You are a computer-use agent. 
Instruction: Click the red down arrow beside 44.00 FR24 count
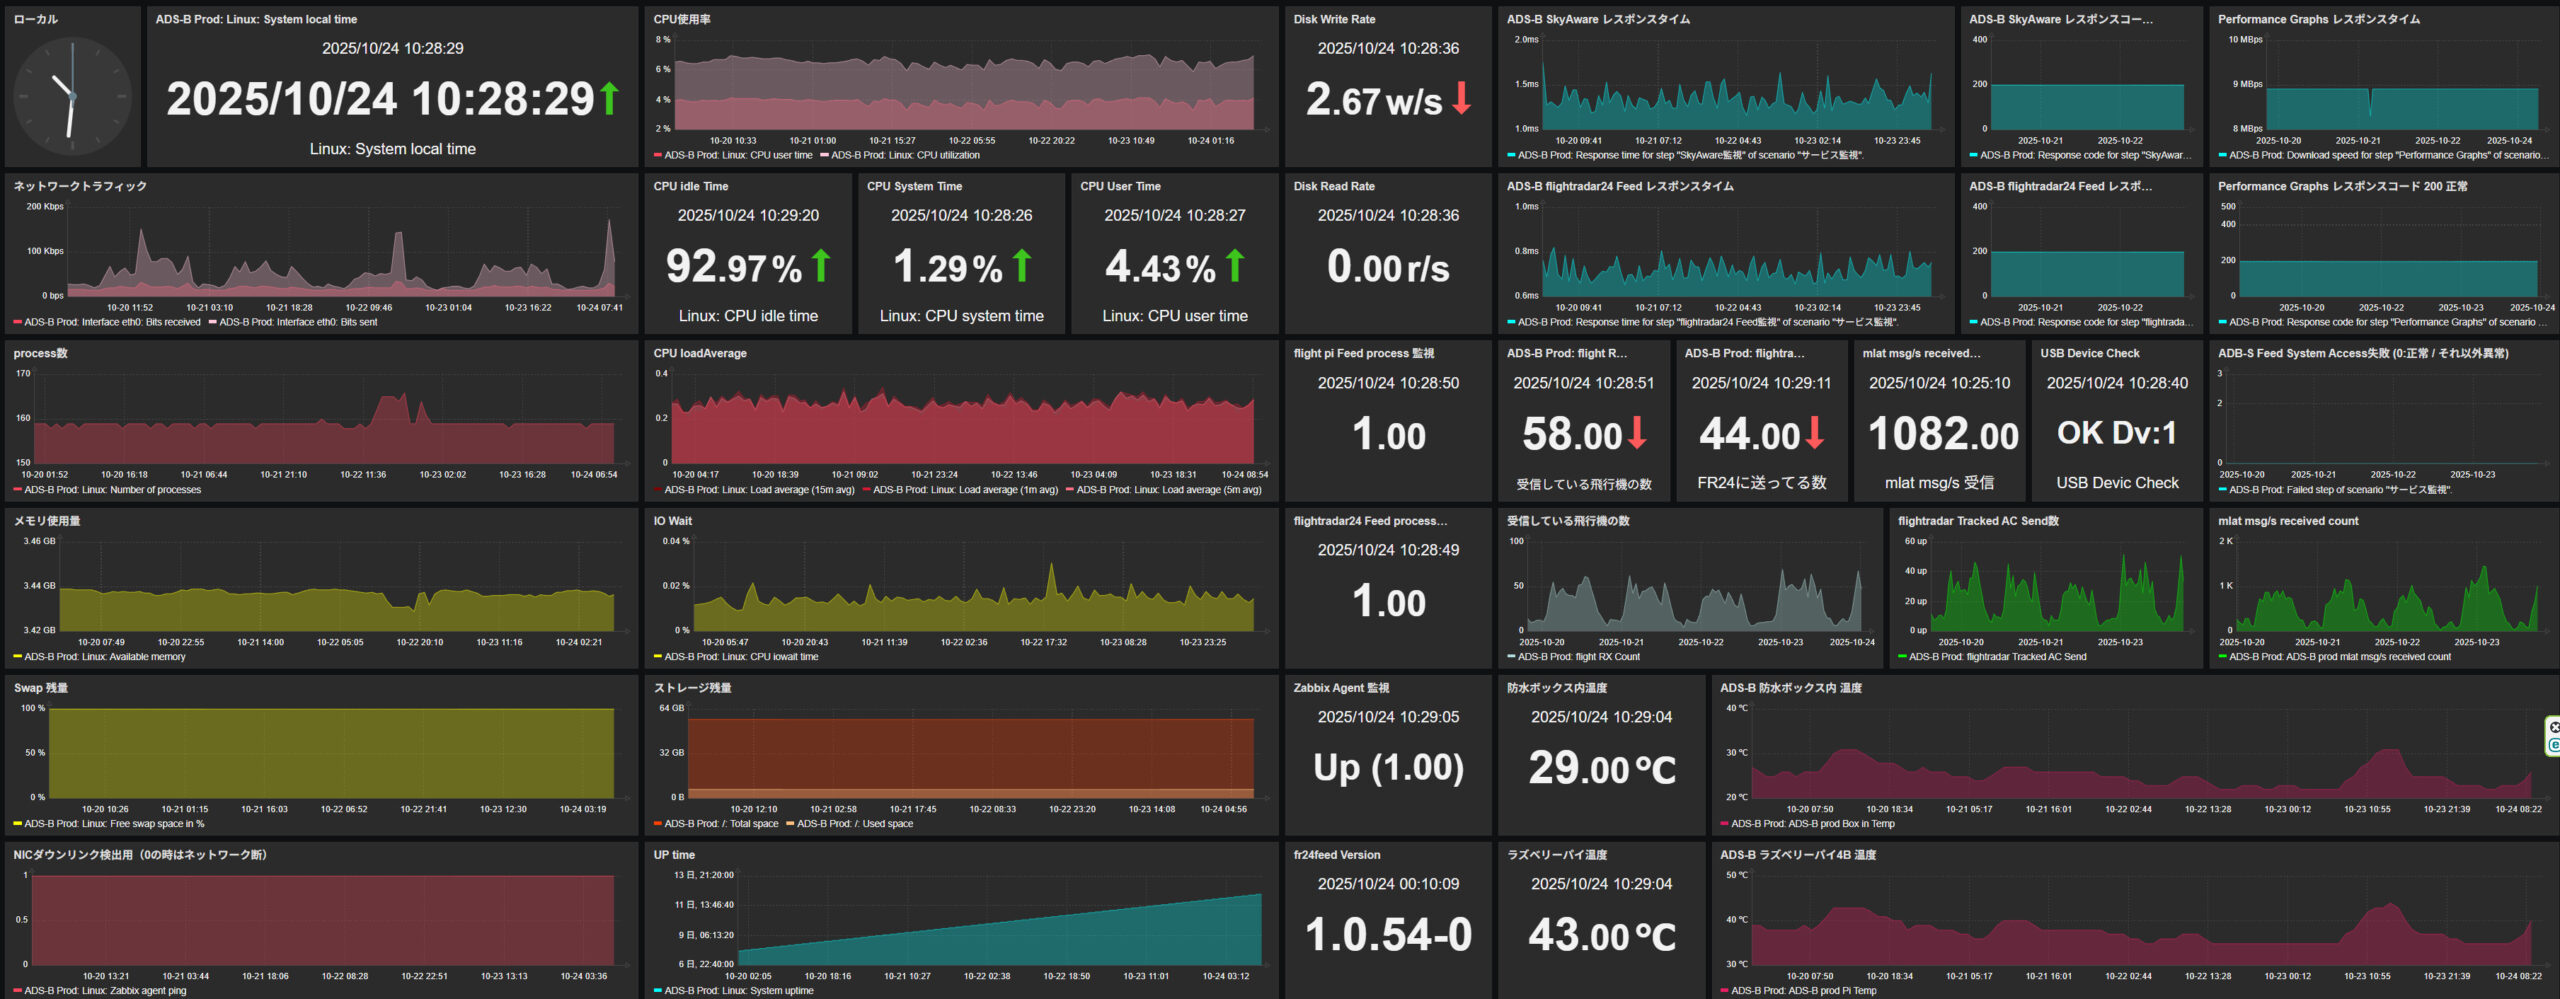tap(1815, 433)
